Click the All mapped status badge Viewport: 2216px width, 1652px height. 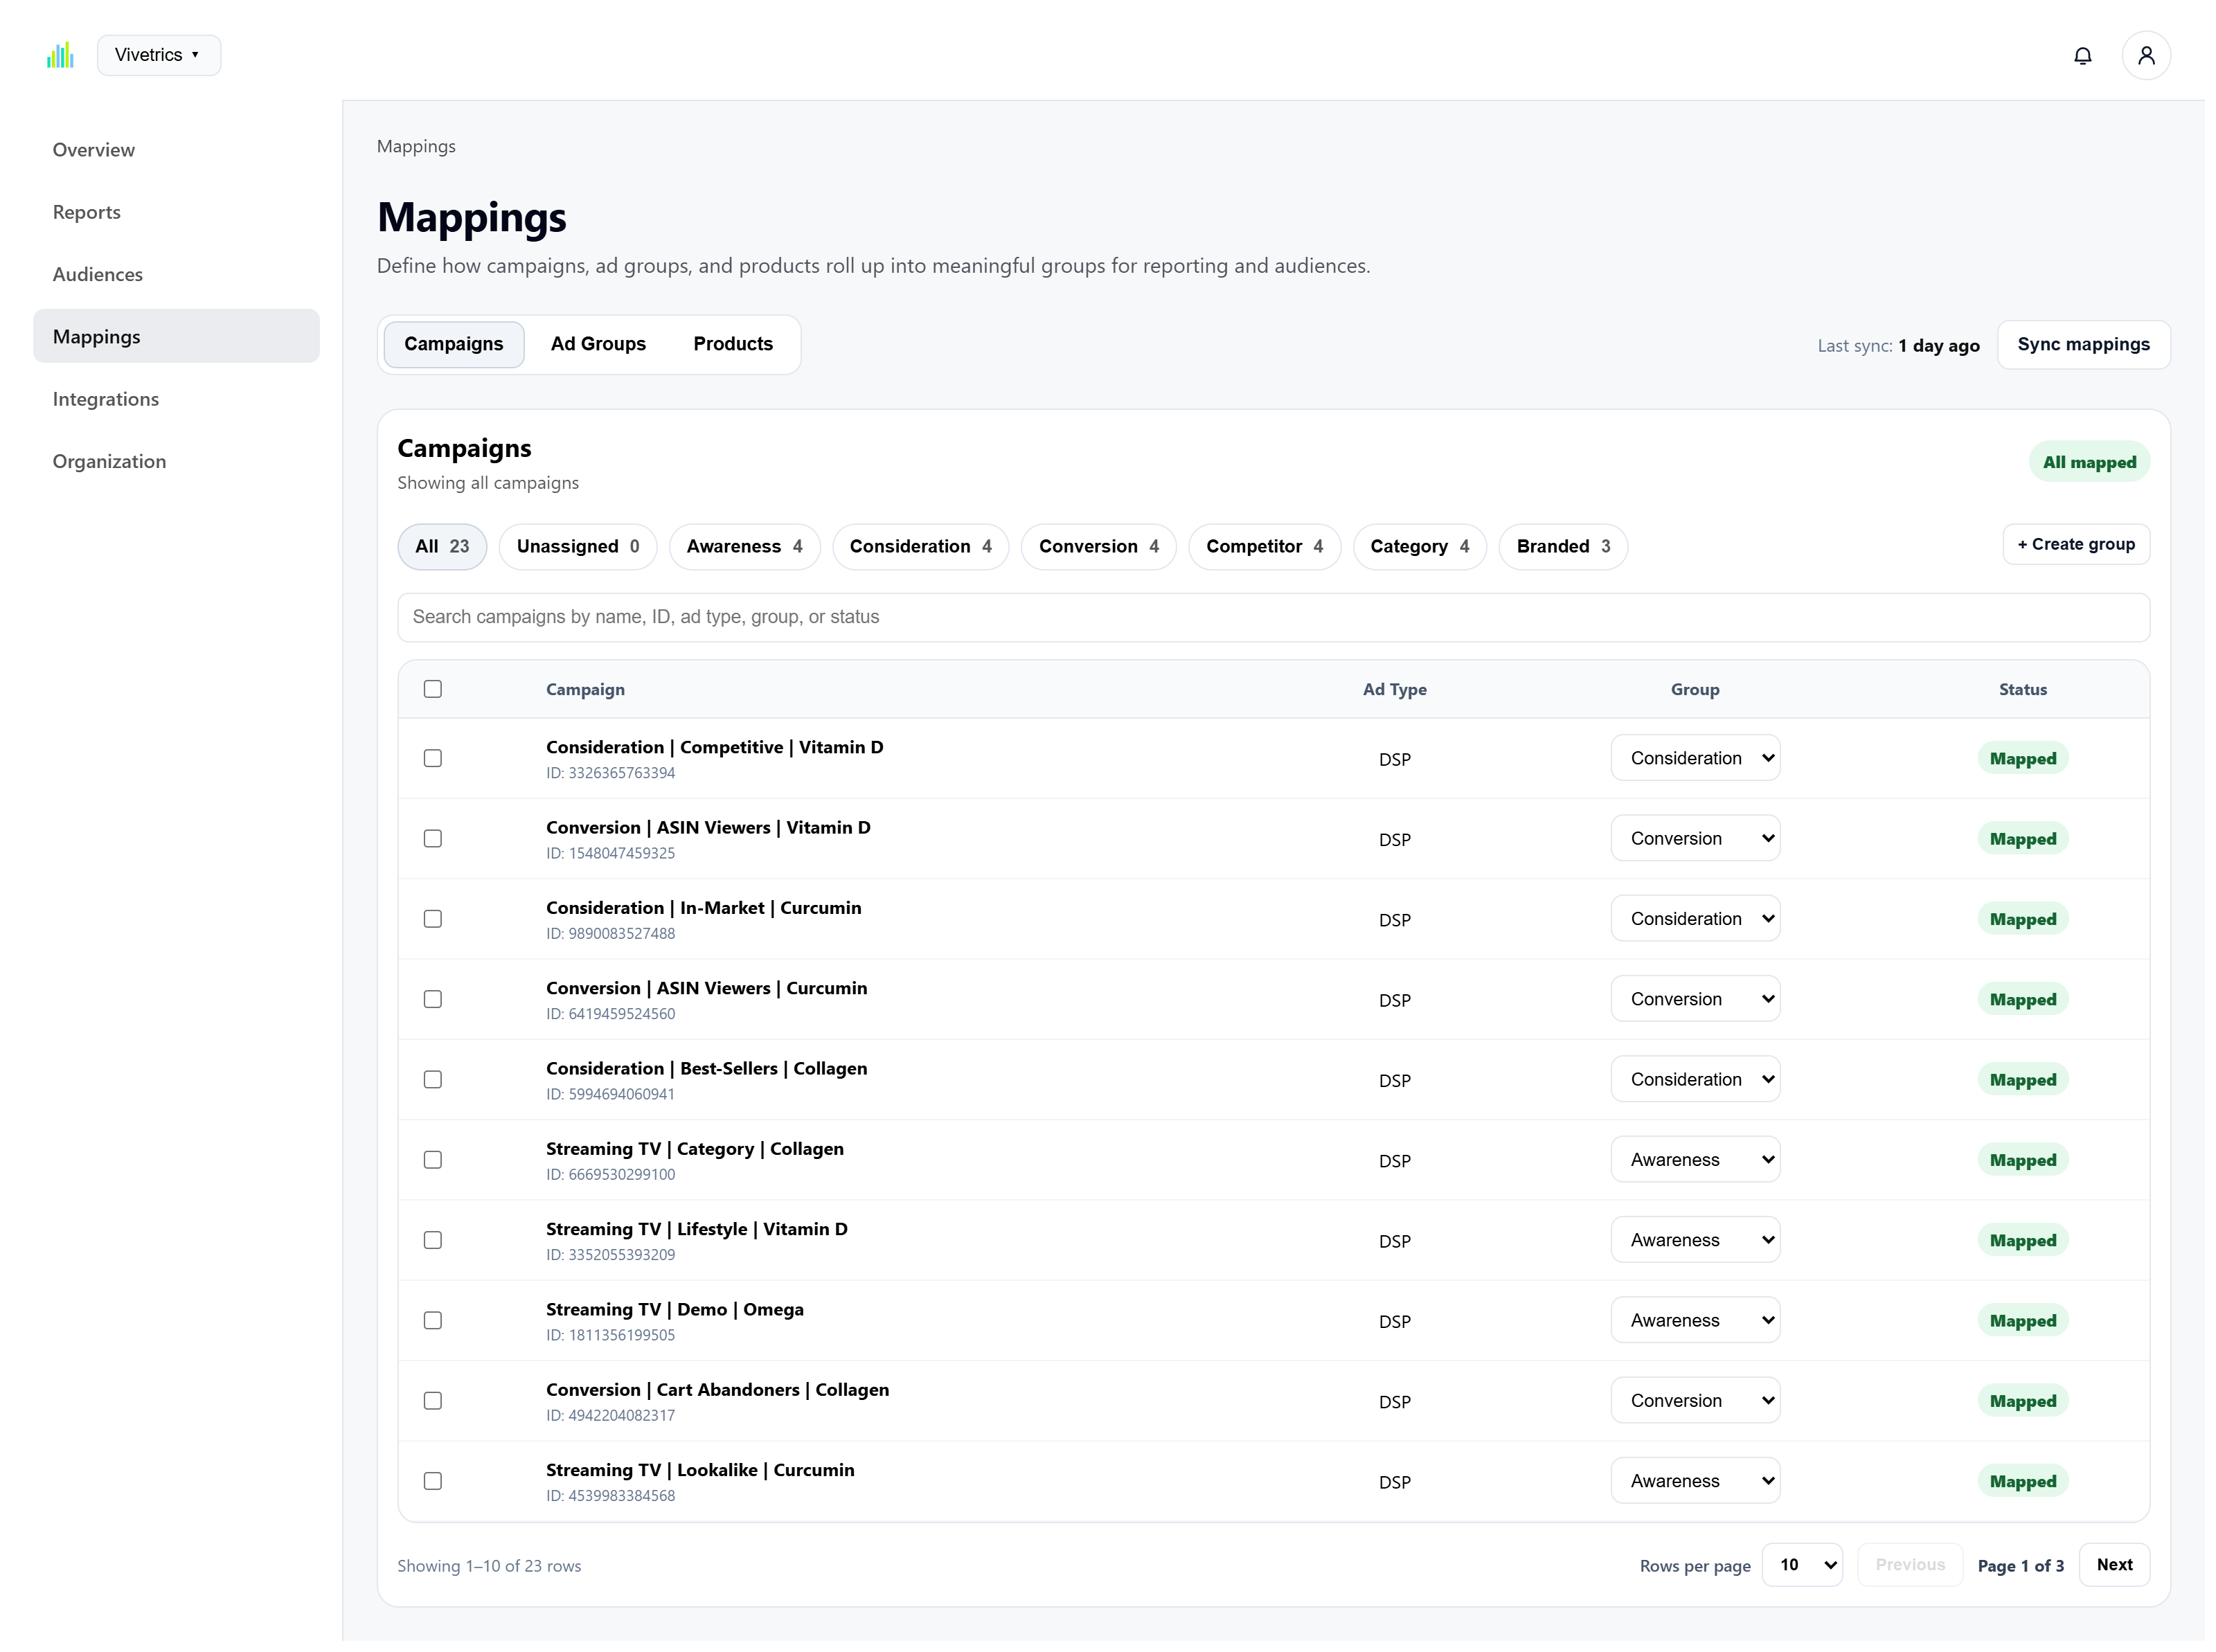click(2089, 462)
